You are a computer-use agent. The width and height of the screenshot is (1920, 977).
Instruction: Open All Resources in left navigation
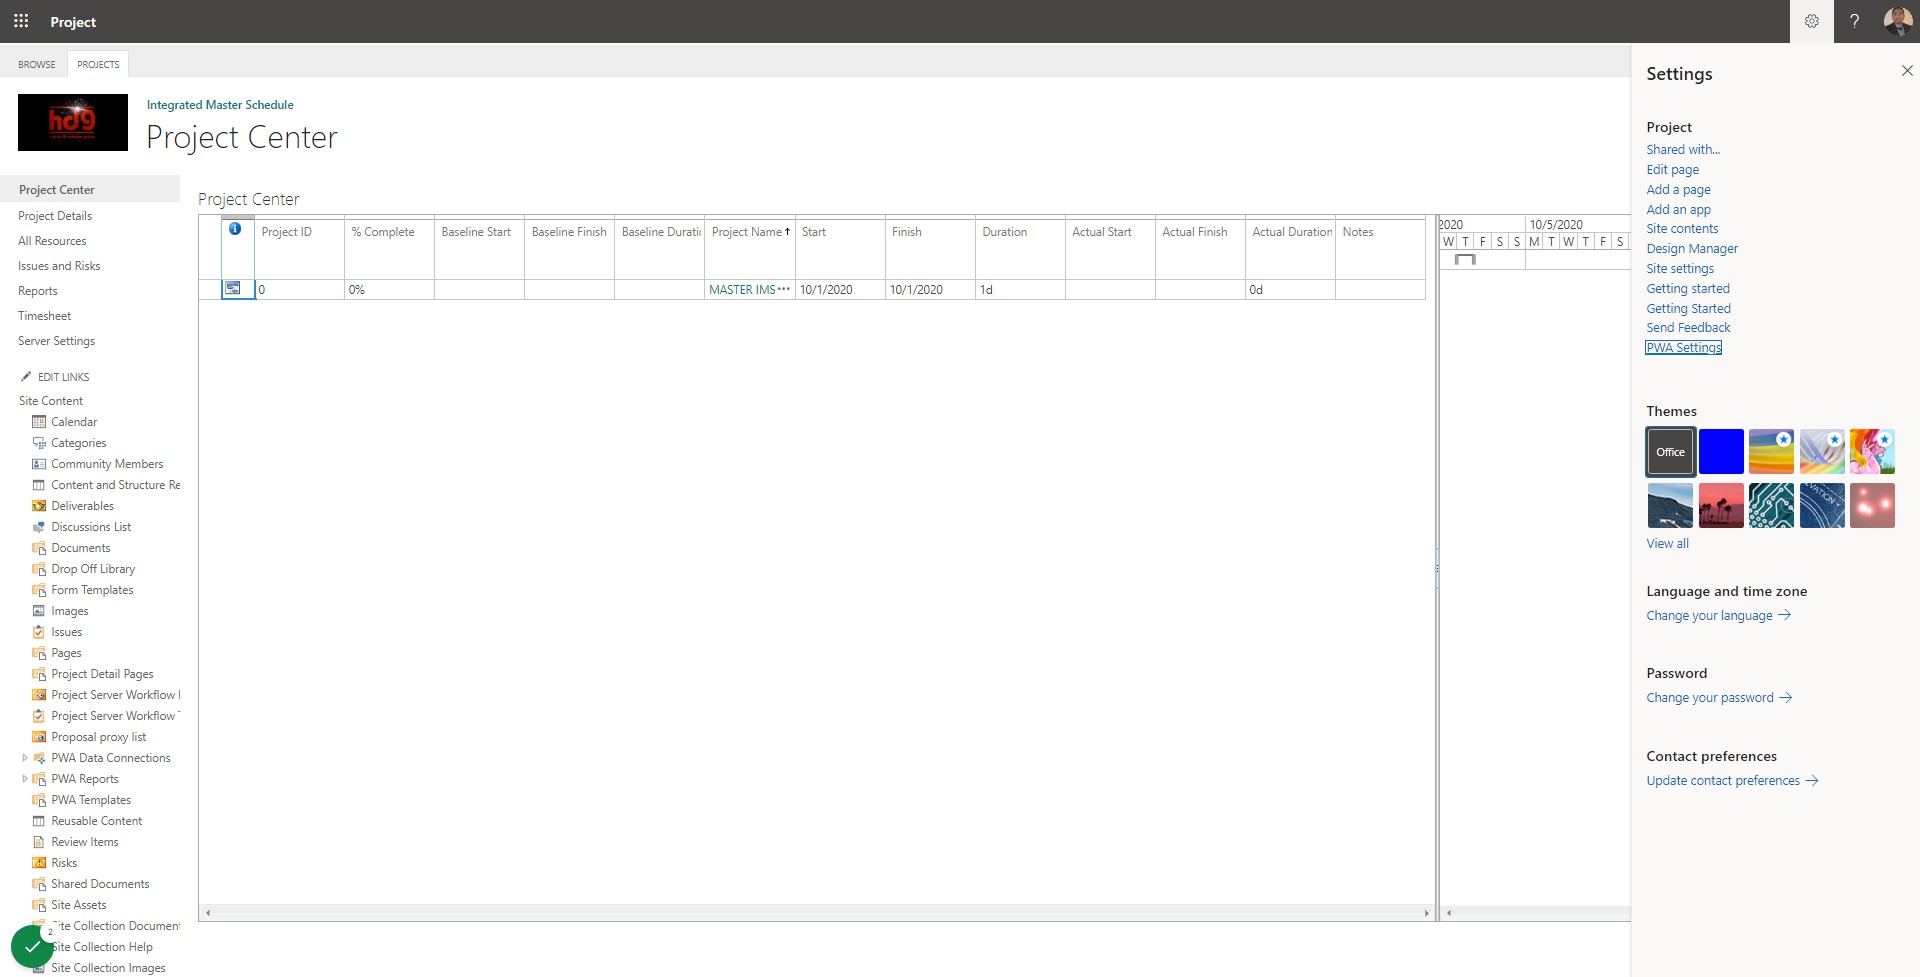click(x=52, y=241)
